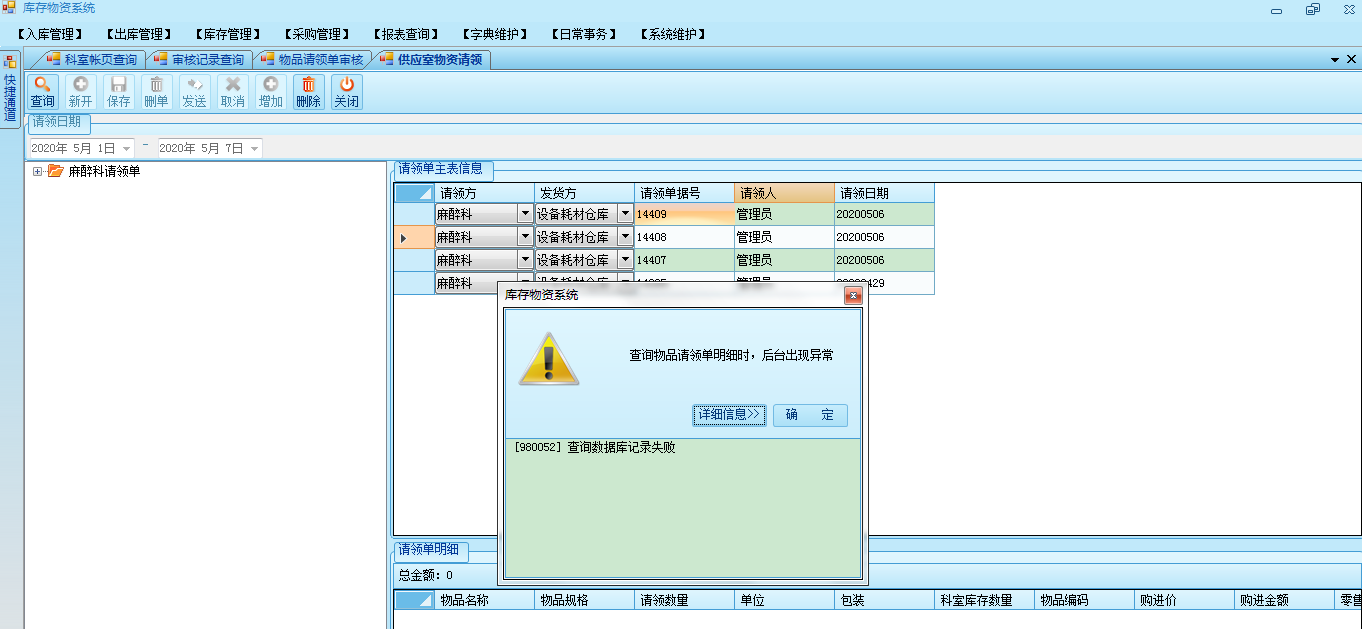
Task: Click the 物品规格 detail column header
Action: (584, 600)
